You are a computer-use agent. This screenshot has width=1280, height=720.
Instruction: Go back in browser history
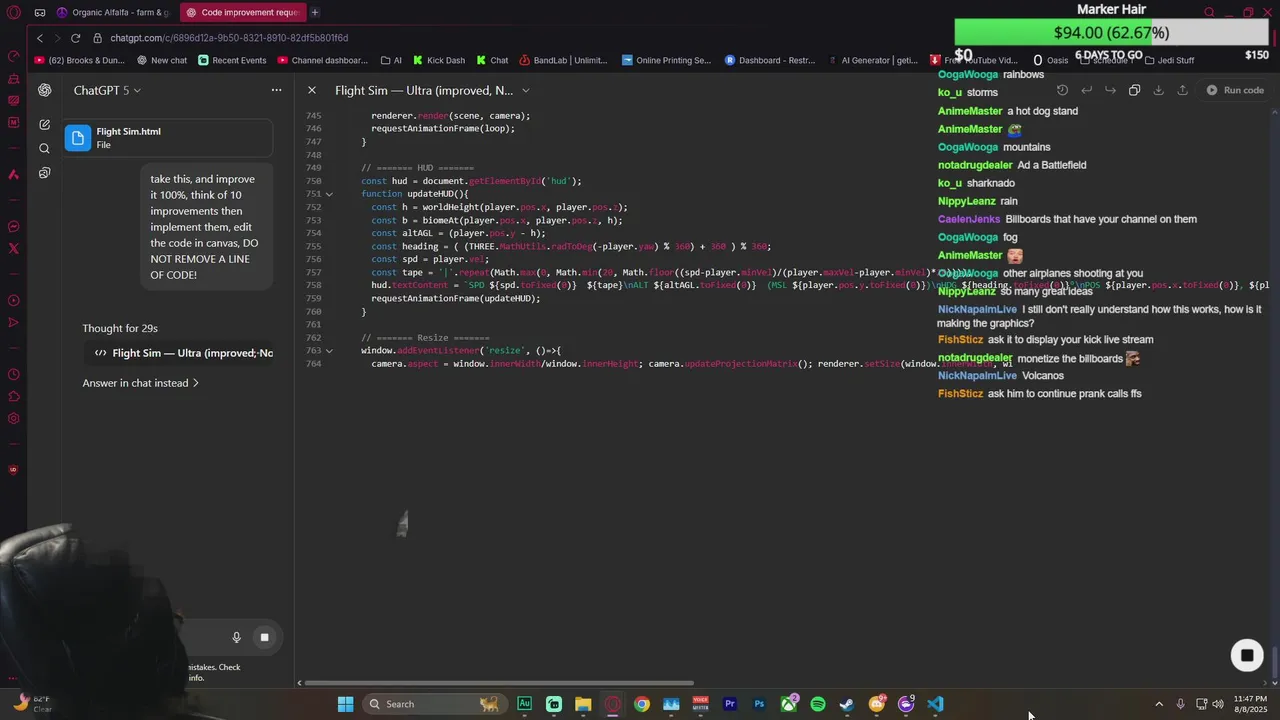40,38
